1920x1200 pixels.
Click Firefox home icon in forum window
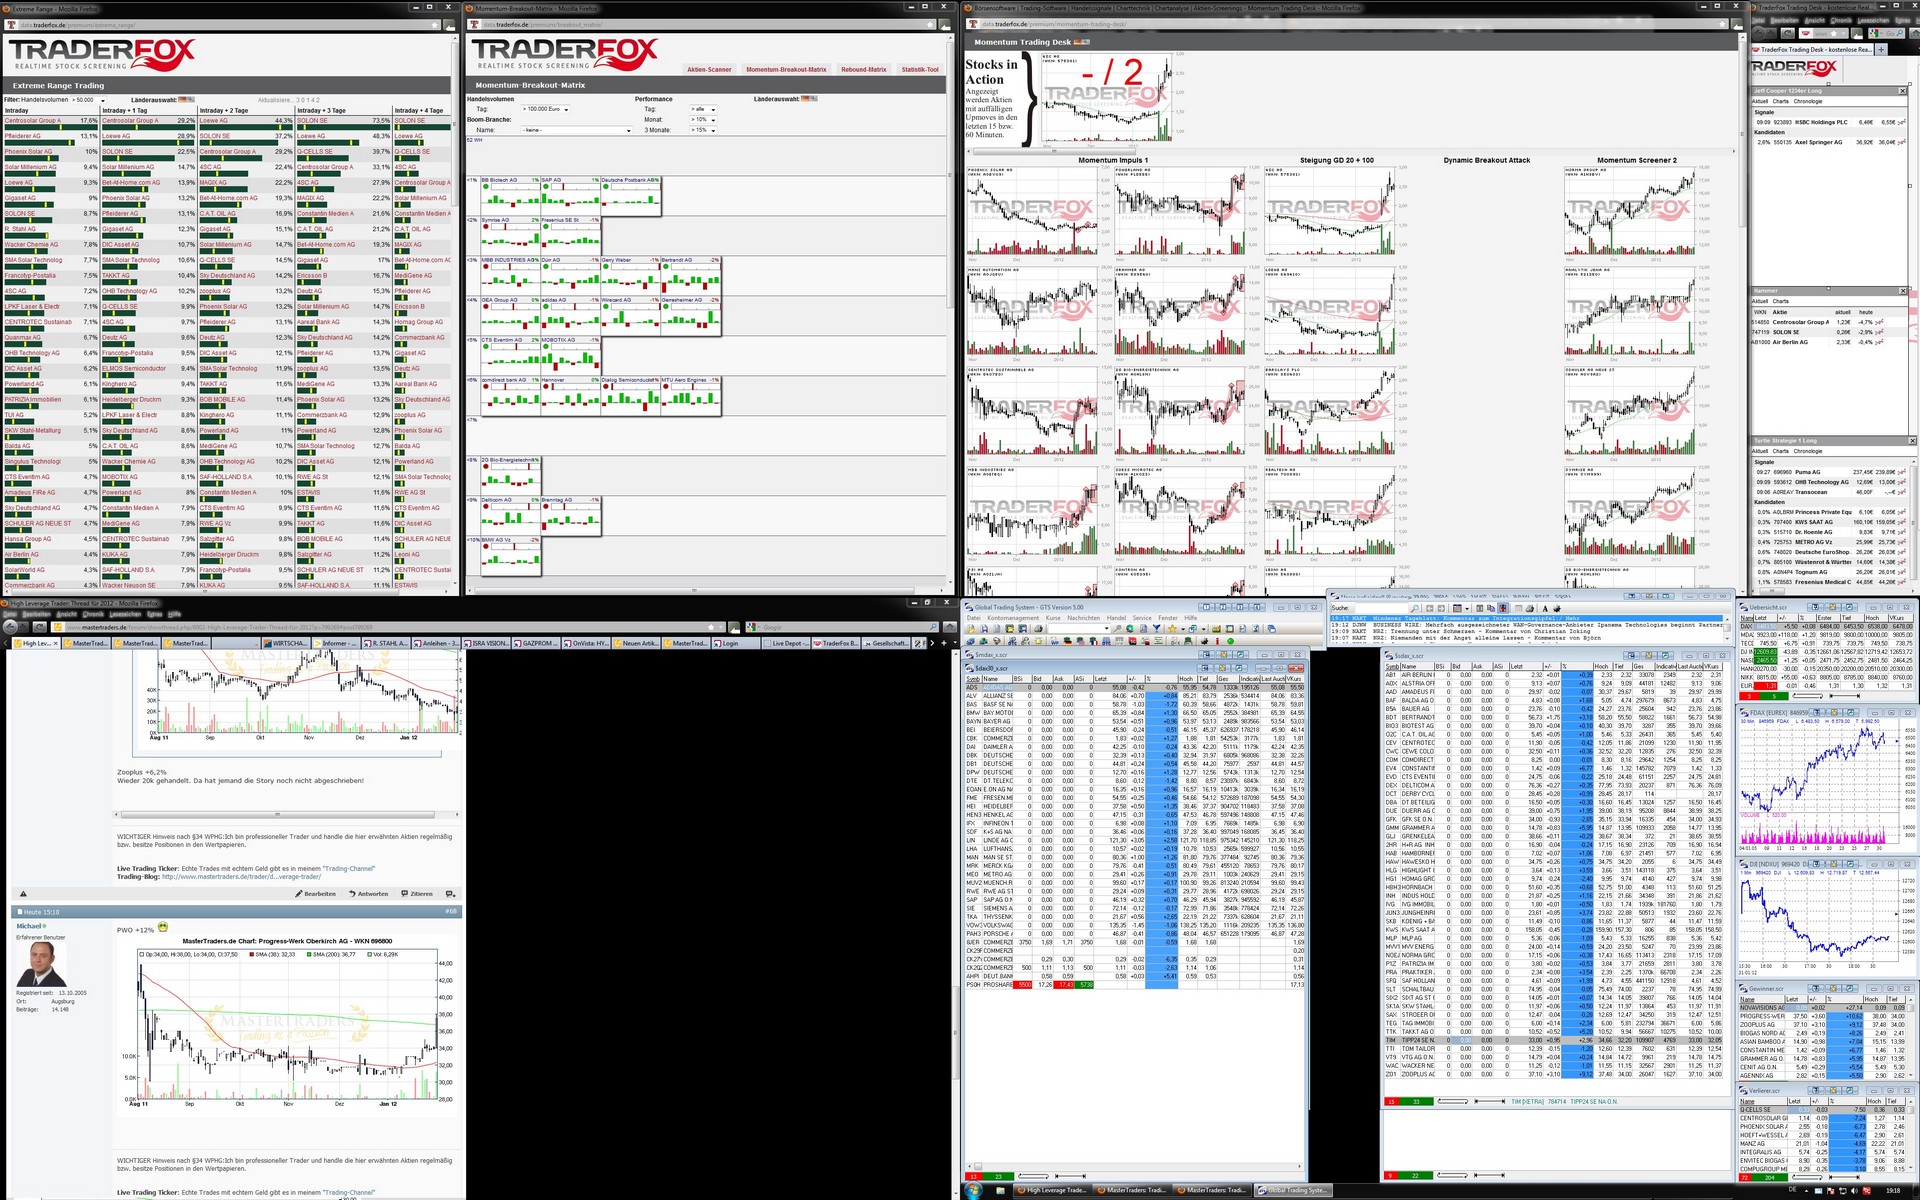tap(950, 627)
